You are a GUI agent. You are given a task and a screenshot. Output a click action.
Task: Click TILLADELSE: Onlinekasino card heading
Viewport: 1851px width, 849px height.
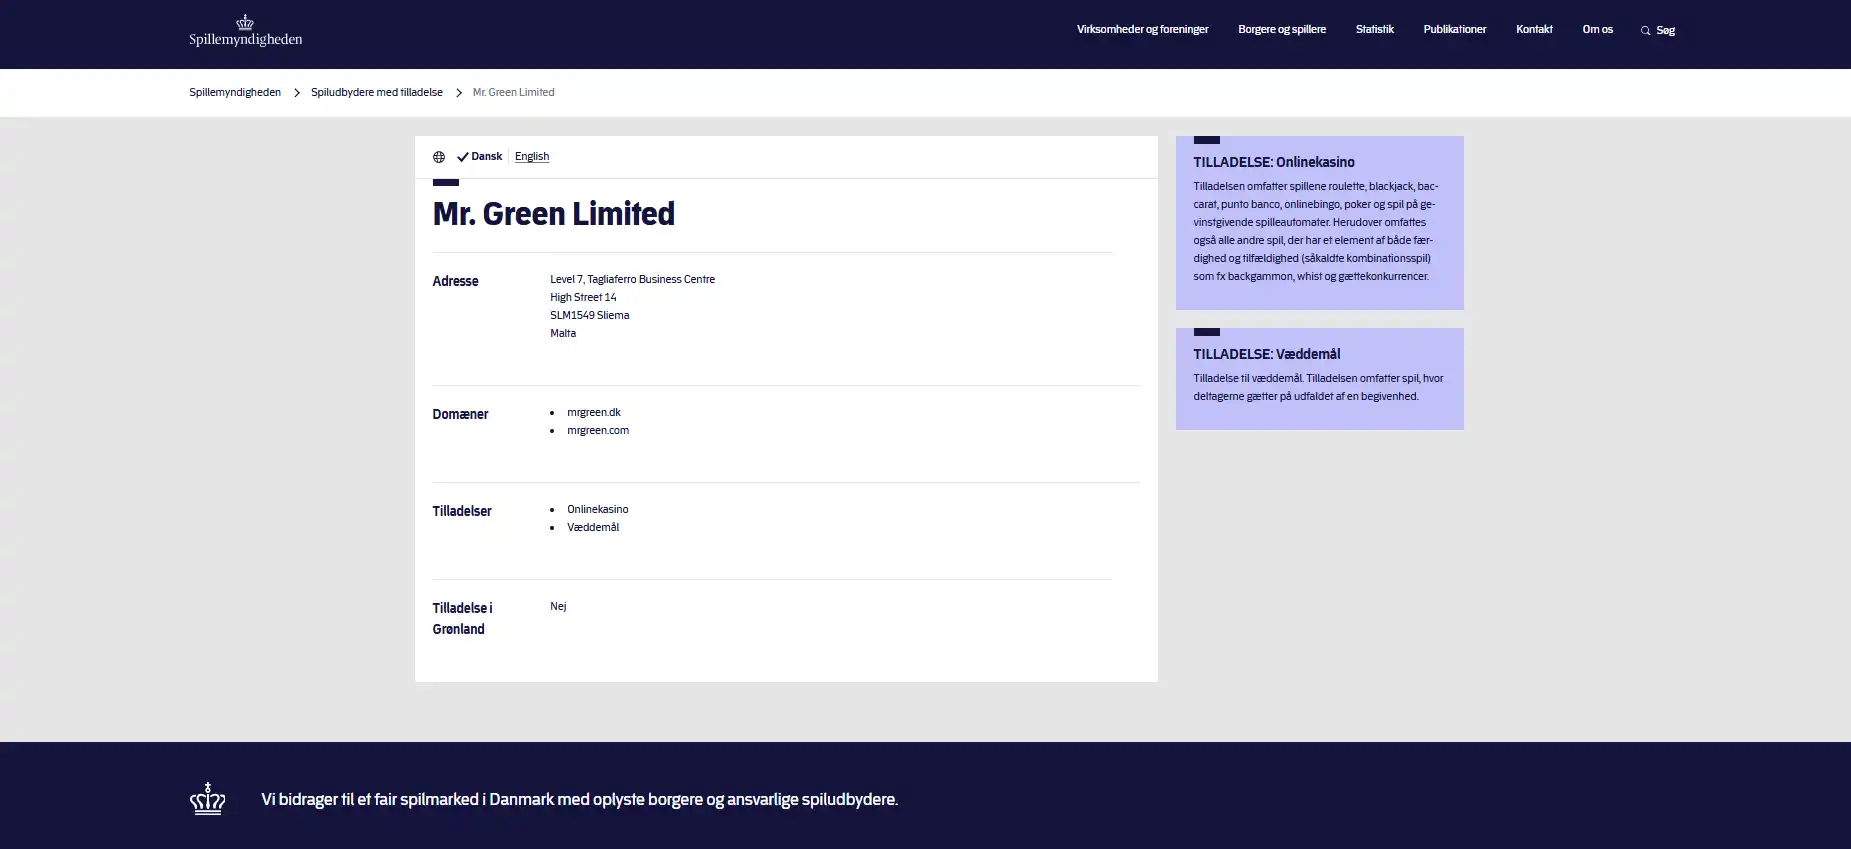1274,162
